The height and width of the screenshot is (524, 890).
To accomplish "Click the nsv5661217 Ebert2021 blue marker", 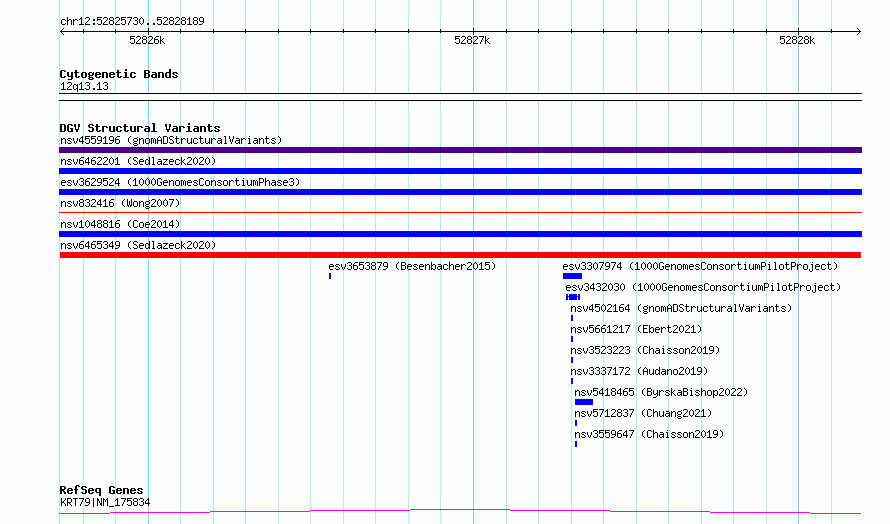I will pyautogui.click(x=572, y=339).
